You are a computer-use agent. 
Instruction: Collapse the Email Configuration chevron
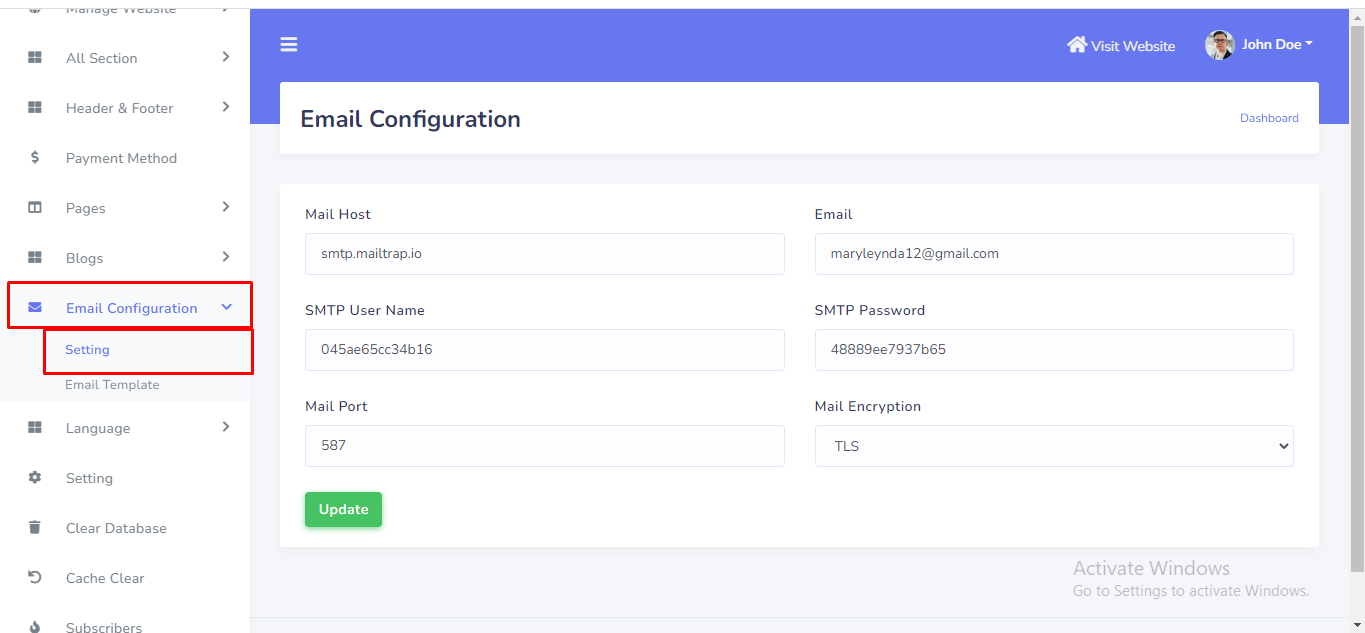(226, 308)
